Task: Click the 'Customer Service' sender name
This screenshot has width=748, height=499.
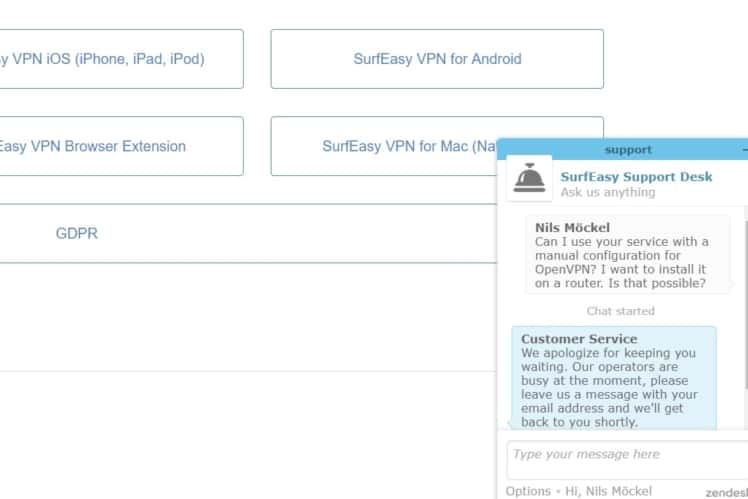Action: pos(579,339)
